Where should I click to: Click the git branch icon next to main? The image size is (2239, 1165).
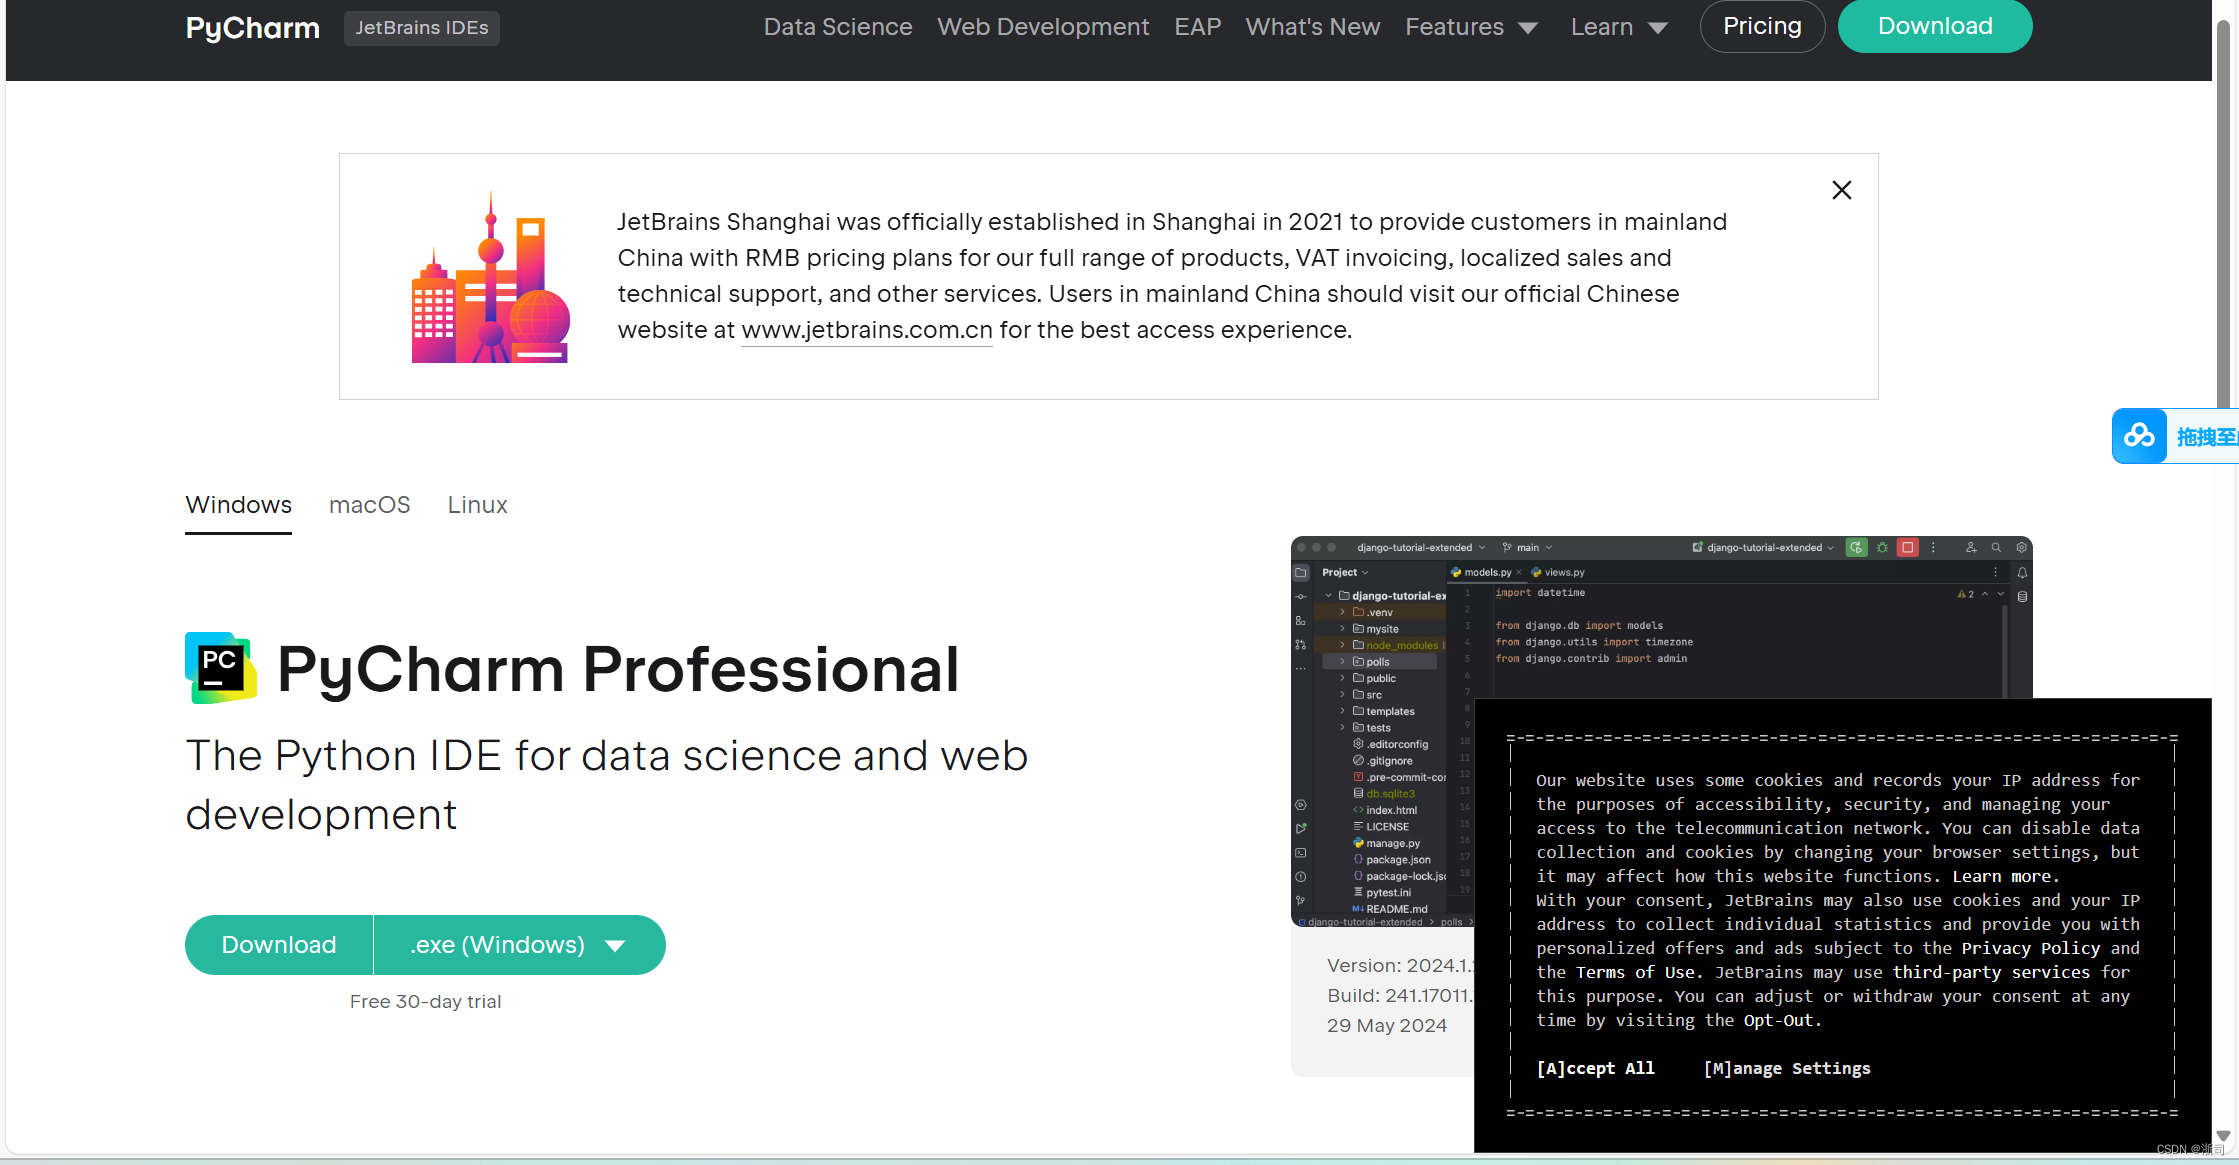point(1507,547)
